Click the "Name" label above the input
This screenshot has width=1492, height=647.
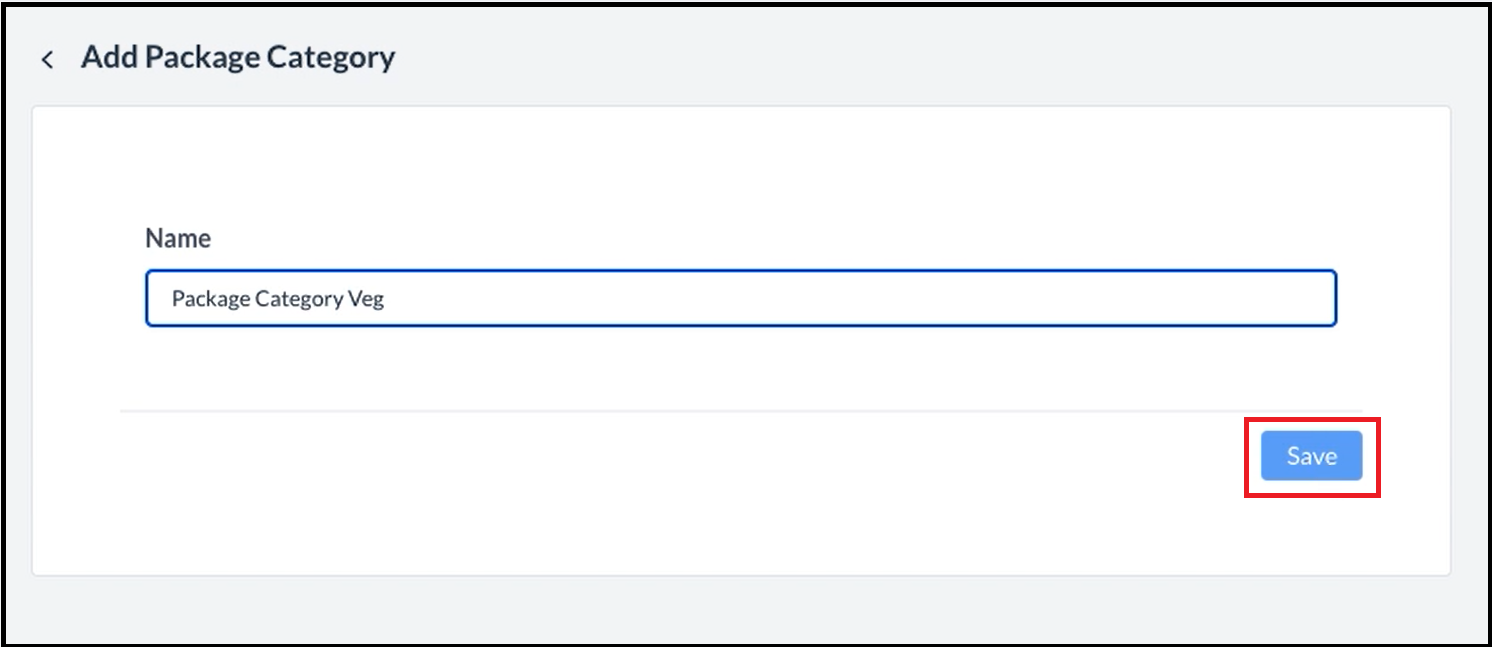click(x=178, y=238)
